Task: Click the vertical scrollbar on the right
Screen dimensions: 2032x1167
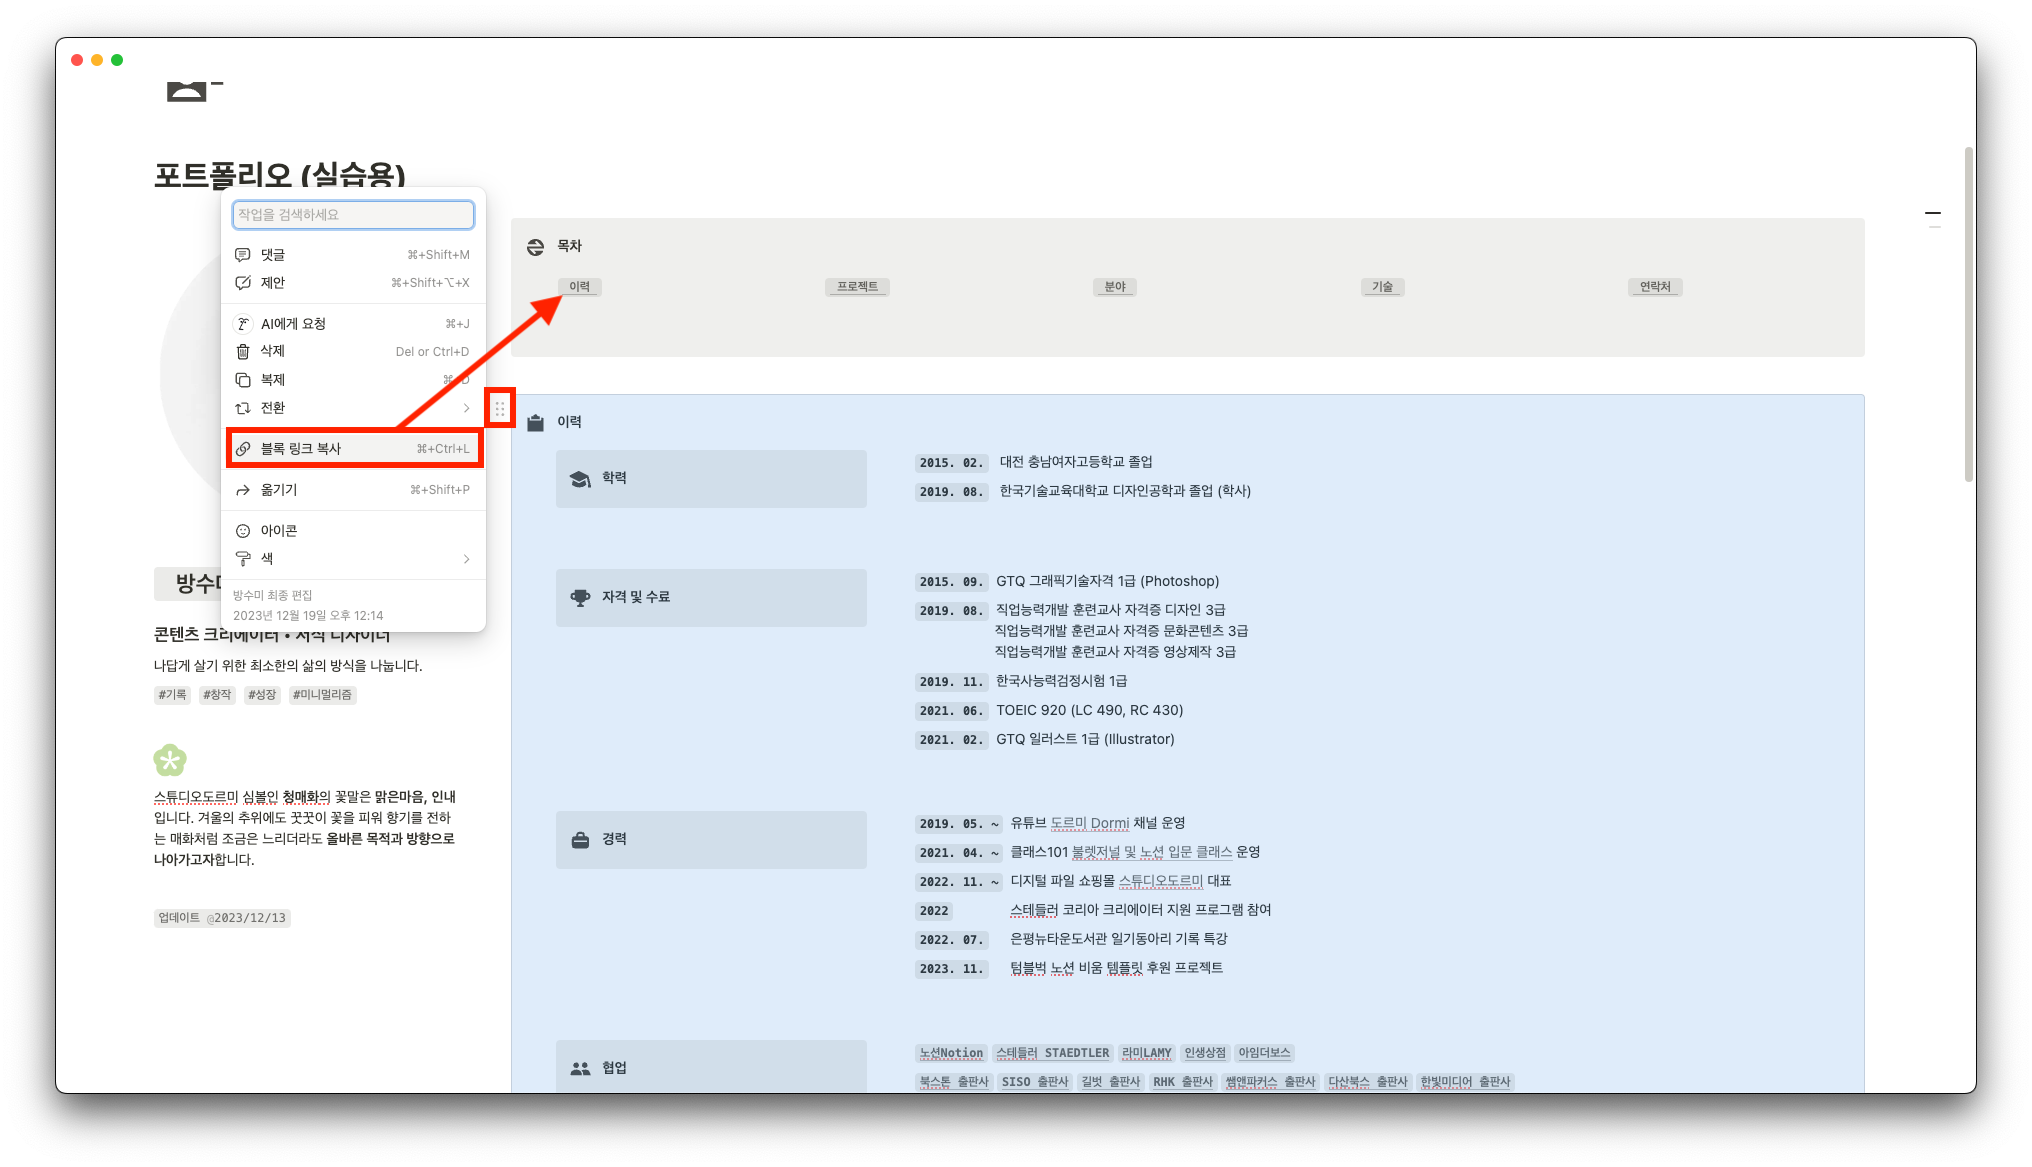Action: point(1968,315)
